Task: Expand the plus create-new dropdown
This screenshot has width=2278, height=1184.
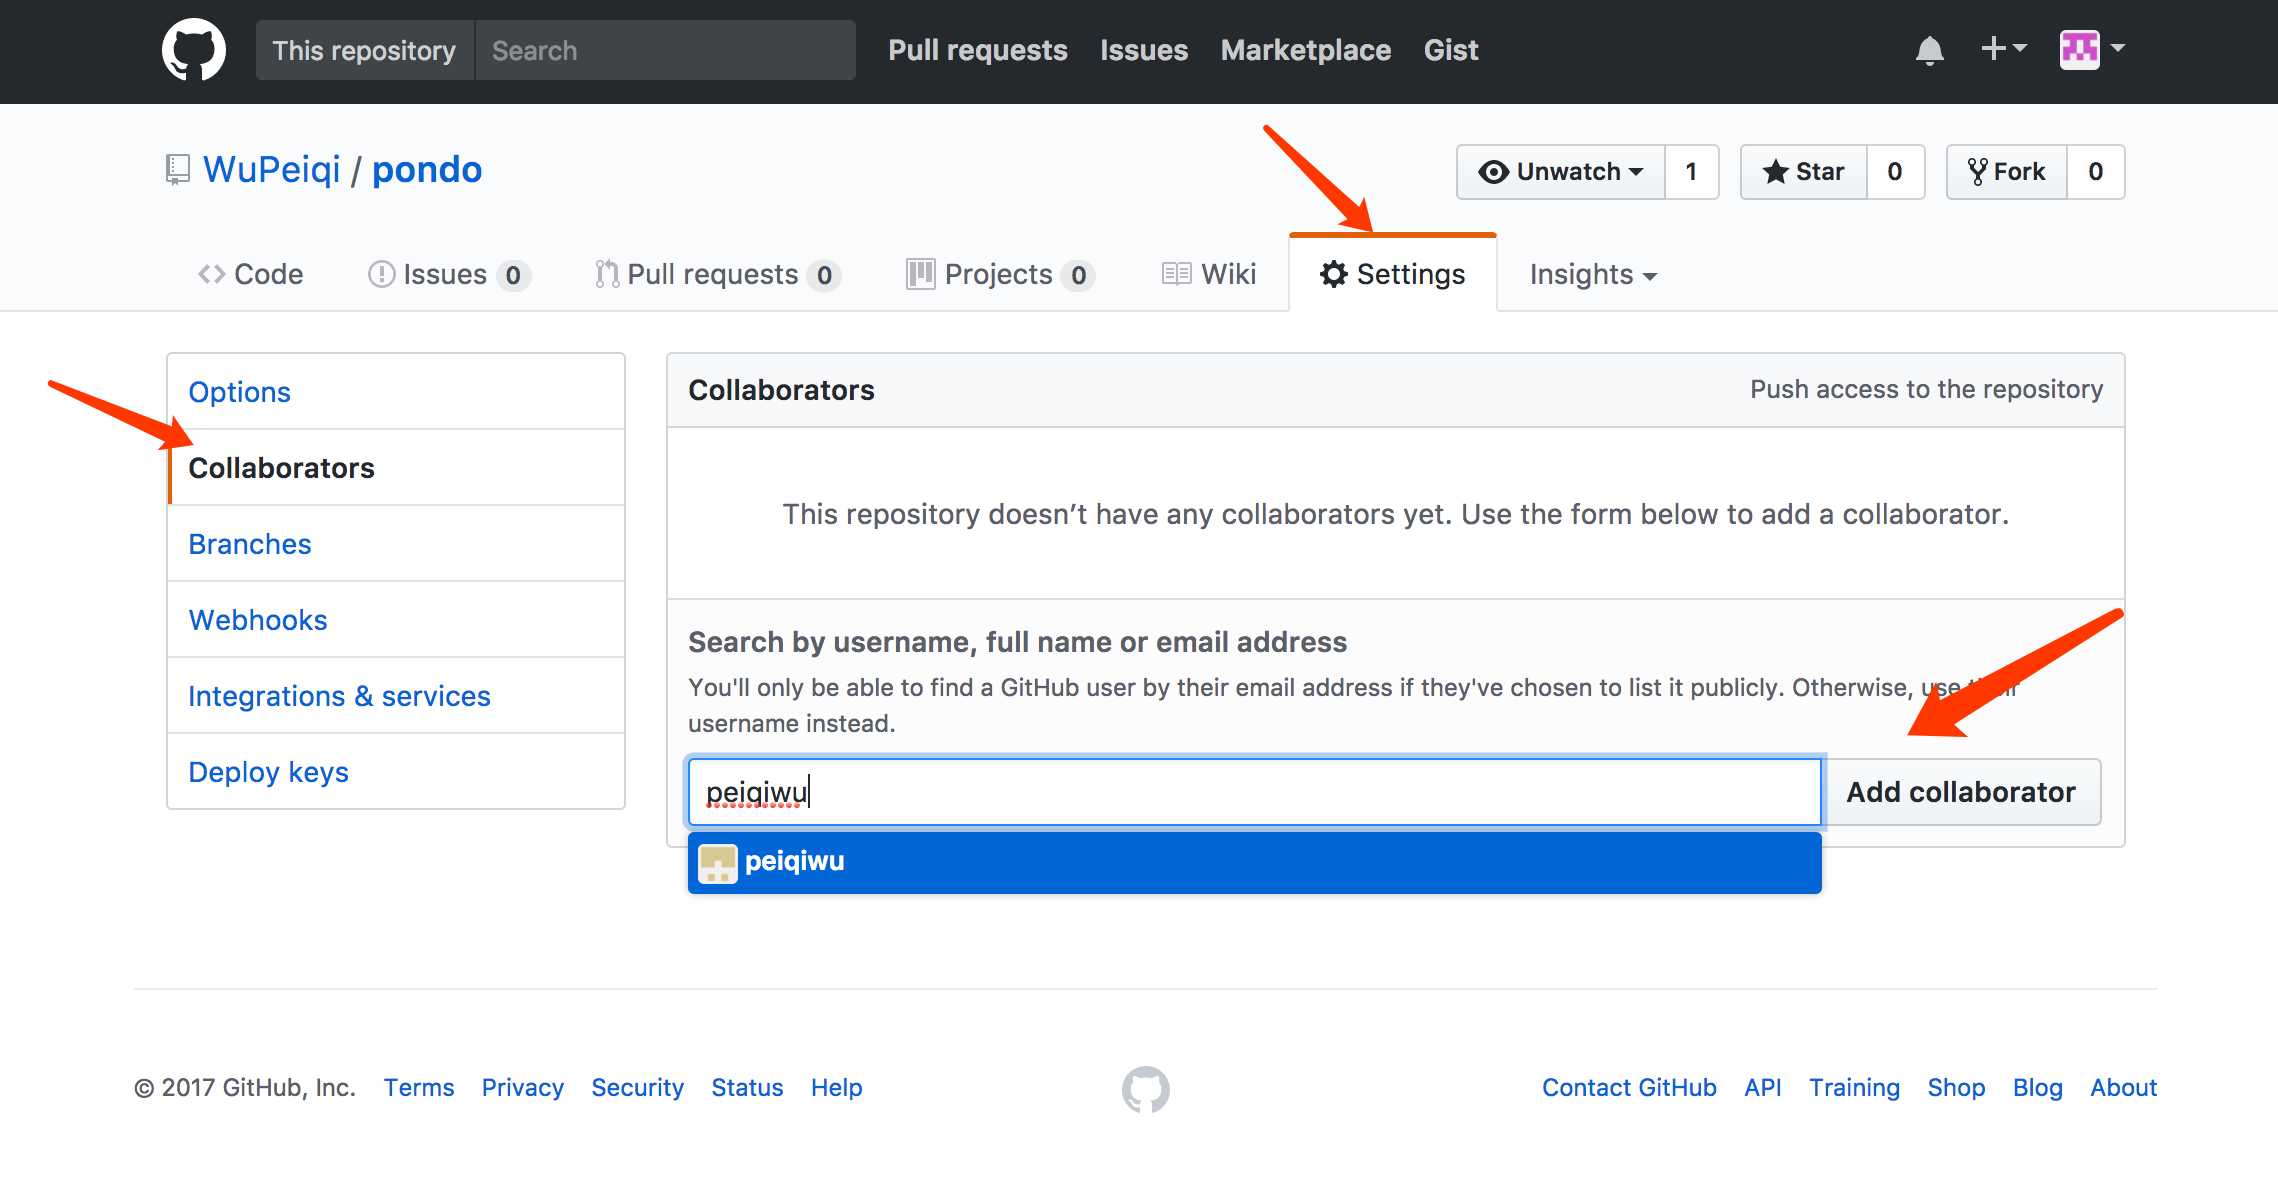Action: click(2003, 48)
